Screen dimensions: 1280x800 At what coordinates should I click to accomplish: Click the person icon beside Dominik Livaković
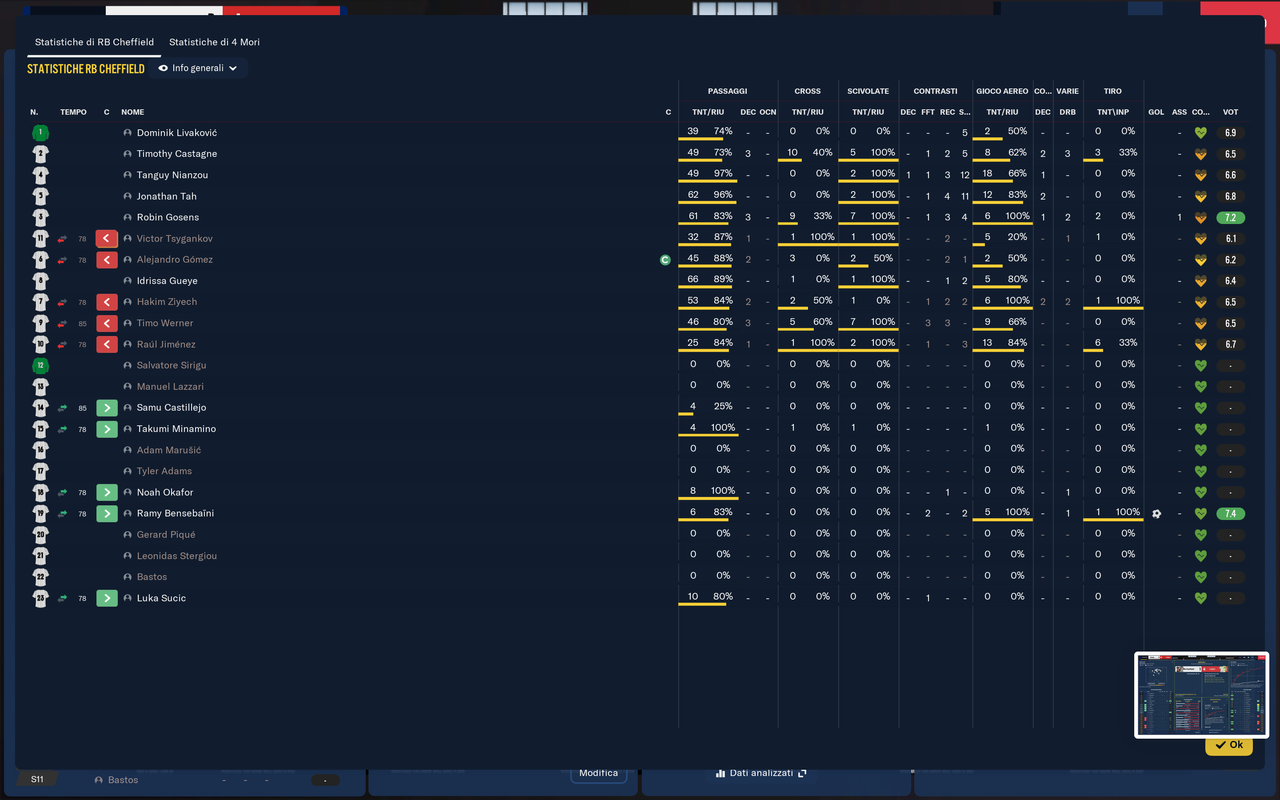coord(128,133)
